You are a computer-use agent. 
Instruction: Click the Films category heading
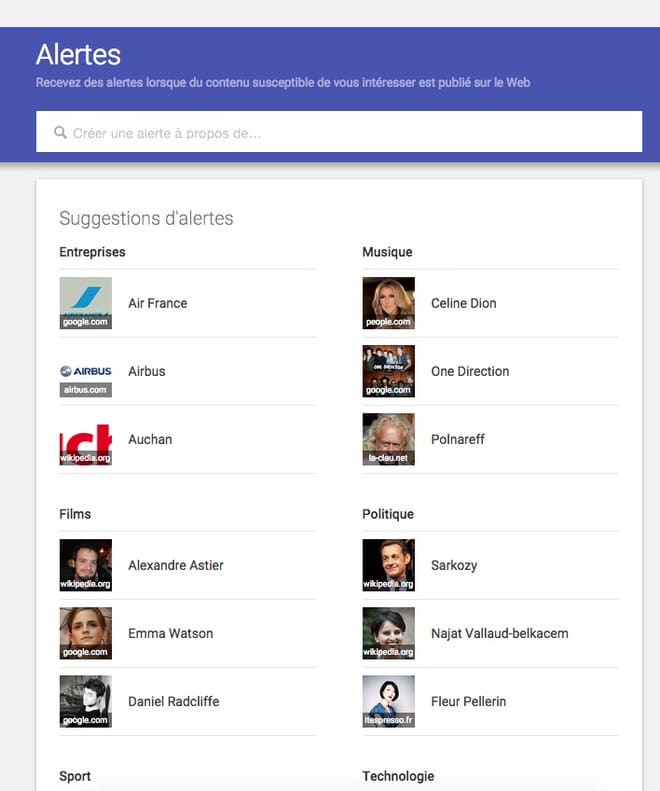coord(75,514)
